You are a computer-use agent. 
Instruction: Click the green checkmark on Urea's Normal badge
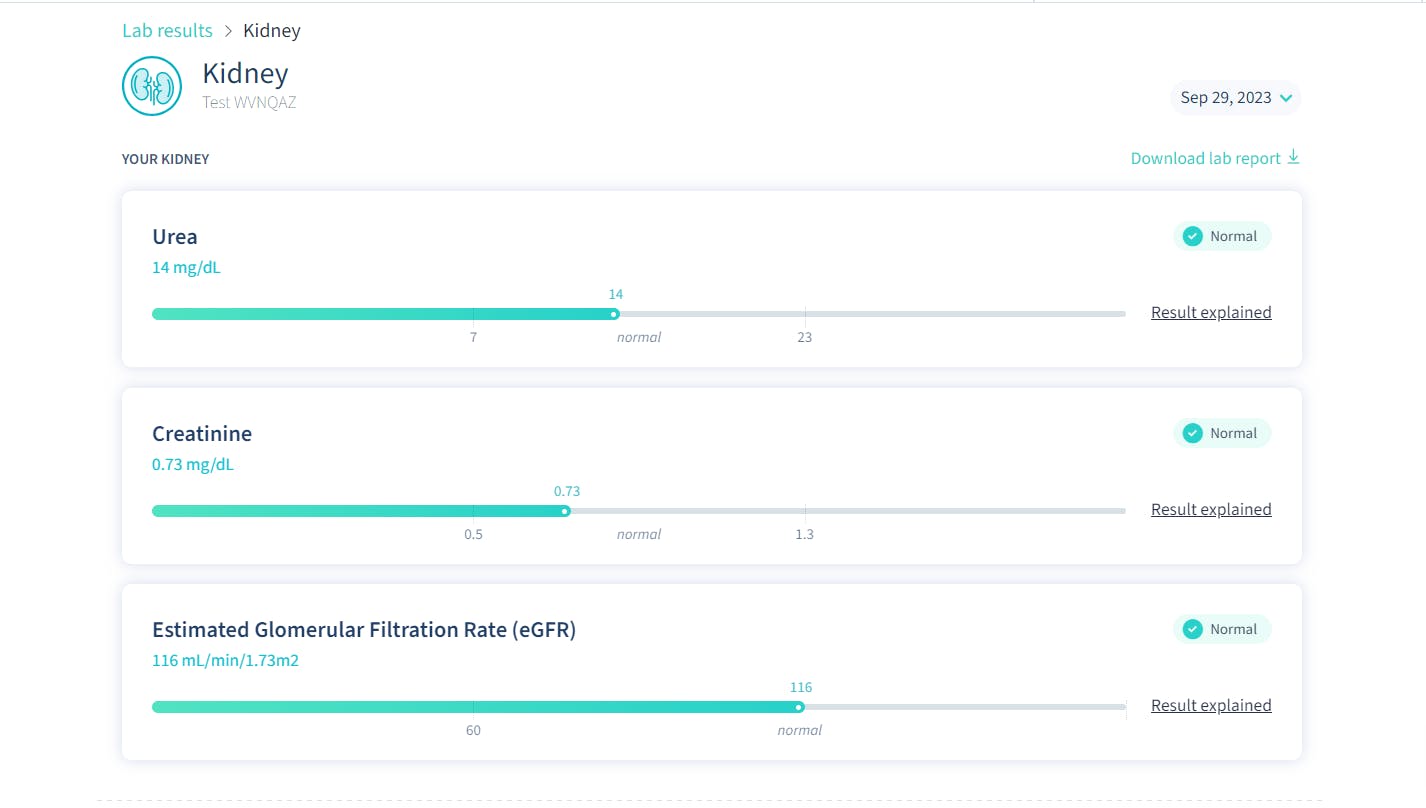coord(1192,236)
